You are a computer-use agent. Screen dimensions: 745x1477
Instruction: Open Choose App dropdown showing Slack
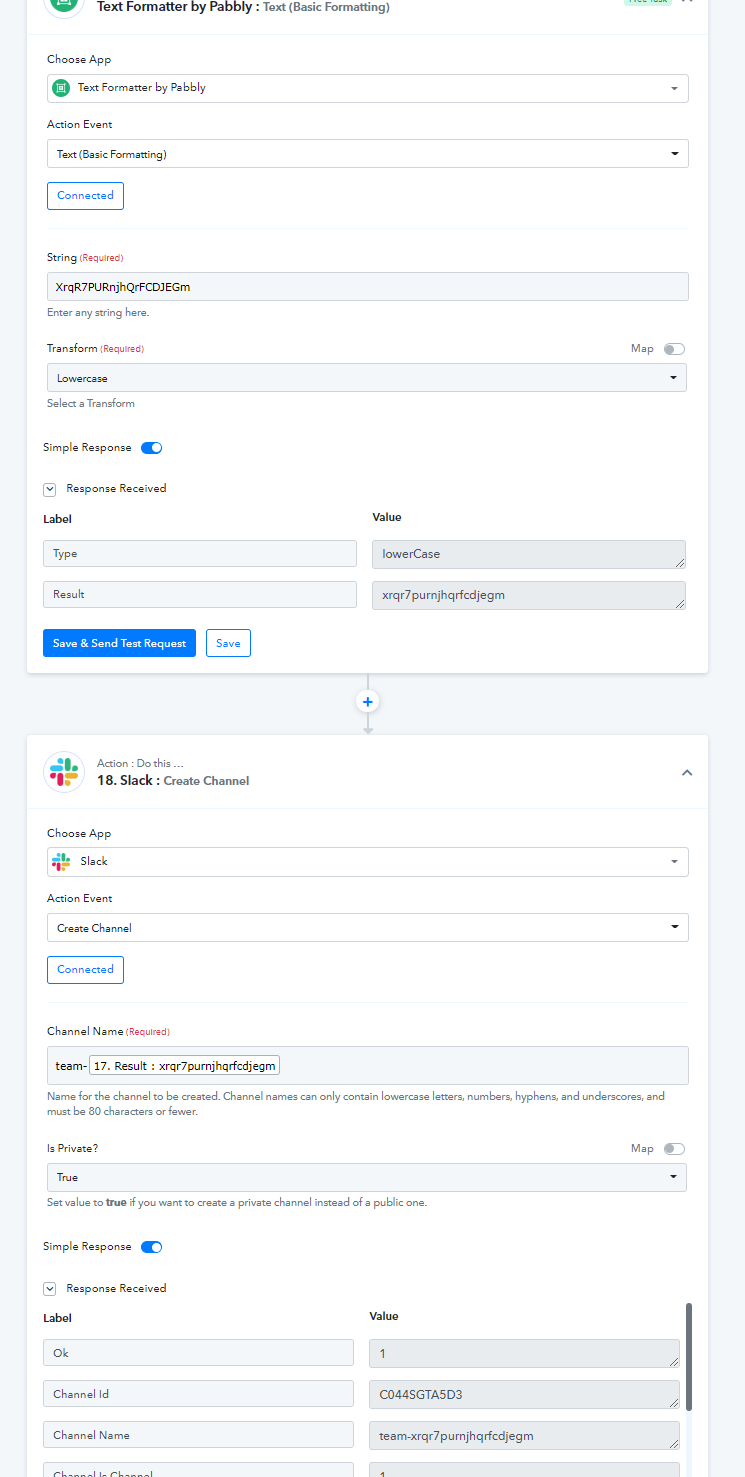[x=368, y=861]
